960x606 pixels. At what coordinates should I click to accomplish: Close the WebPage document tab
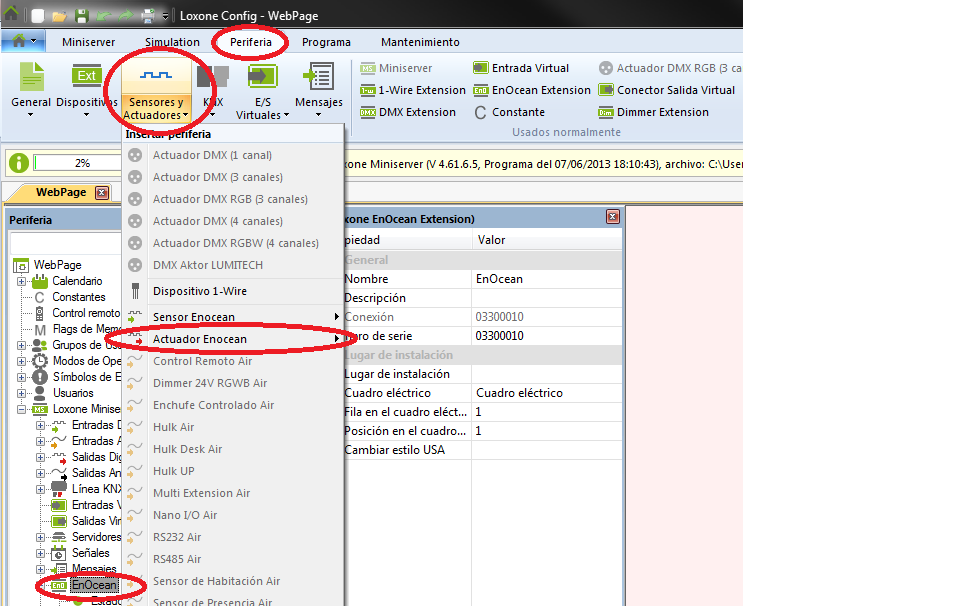point(101,193)
